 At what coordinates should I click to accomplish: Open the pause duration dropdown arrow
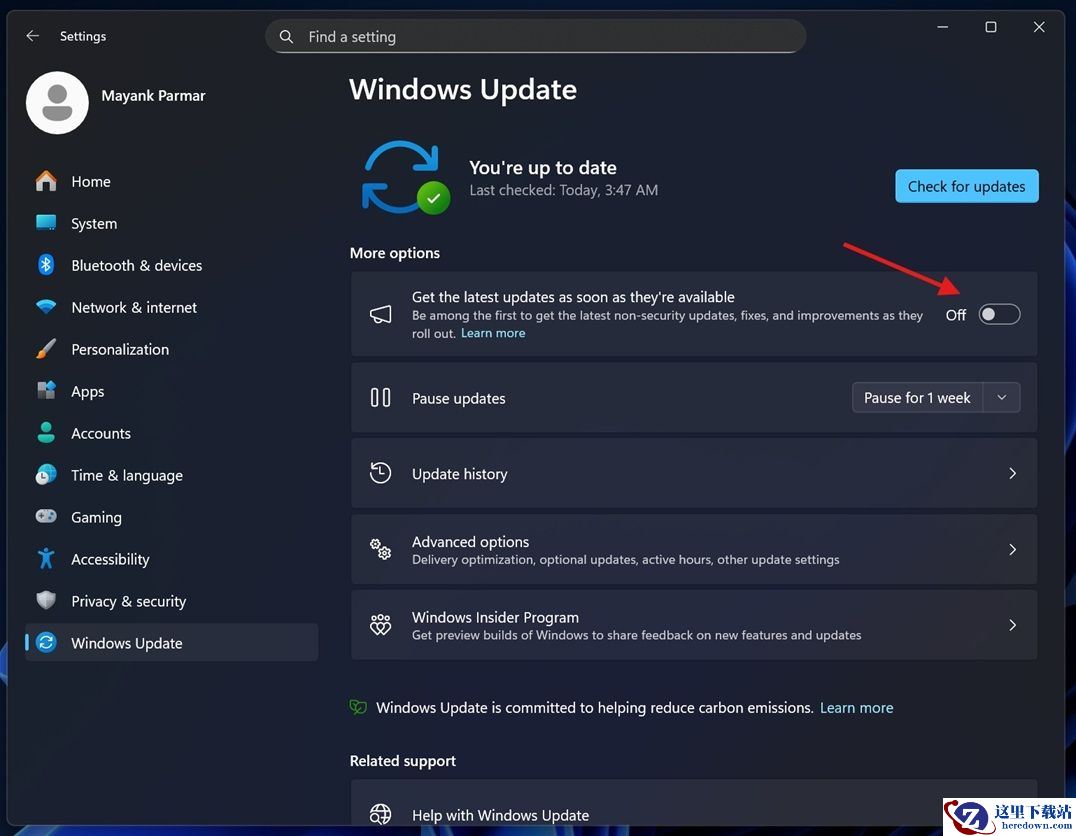[1002, 398]
